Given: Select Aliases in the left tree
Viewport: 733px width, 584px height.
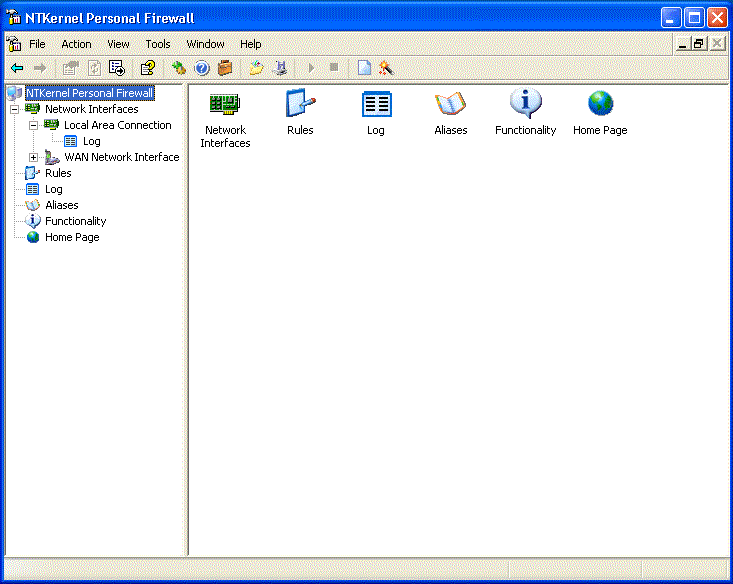Looking at the screenshot, I should coord(62,205).
